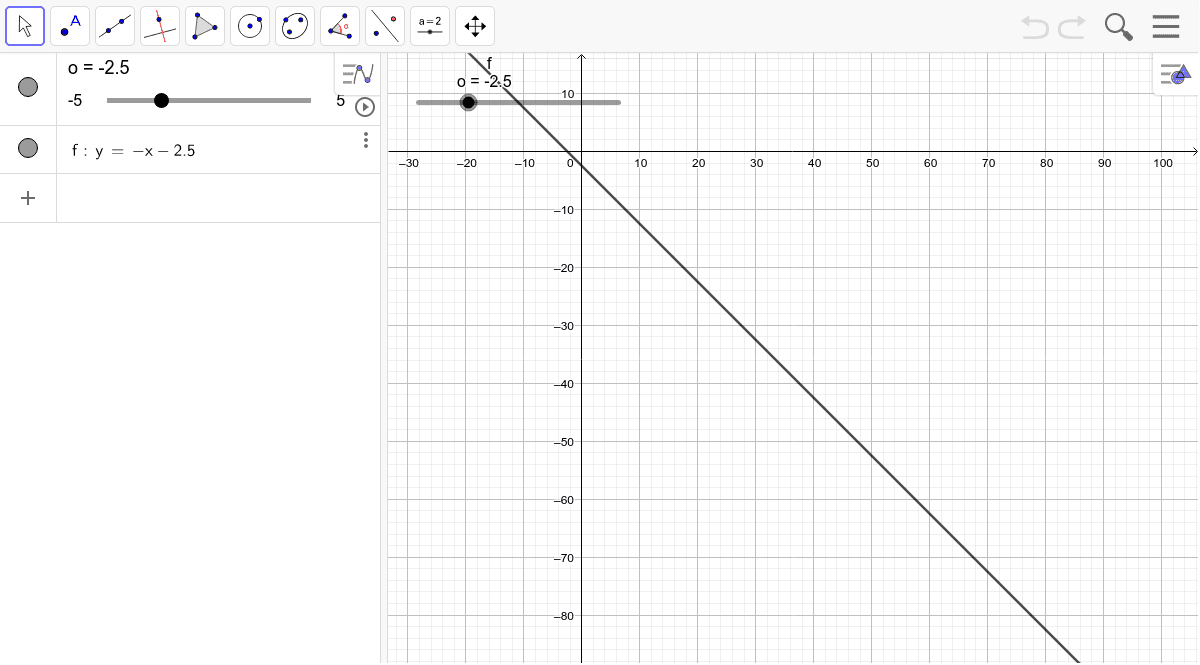Click the Undo button
The image size is (1200, 665).
pyautogui.click(x=1035, y=27)
